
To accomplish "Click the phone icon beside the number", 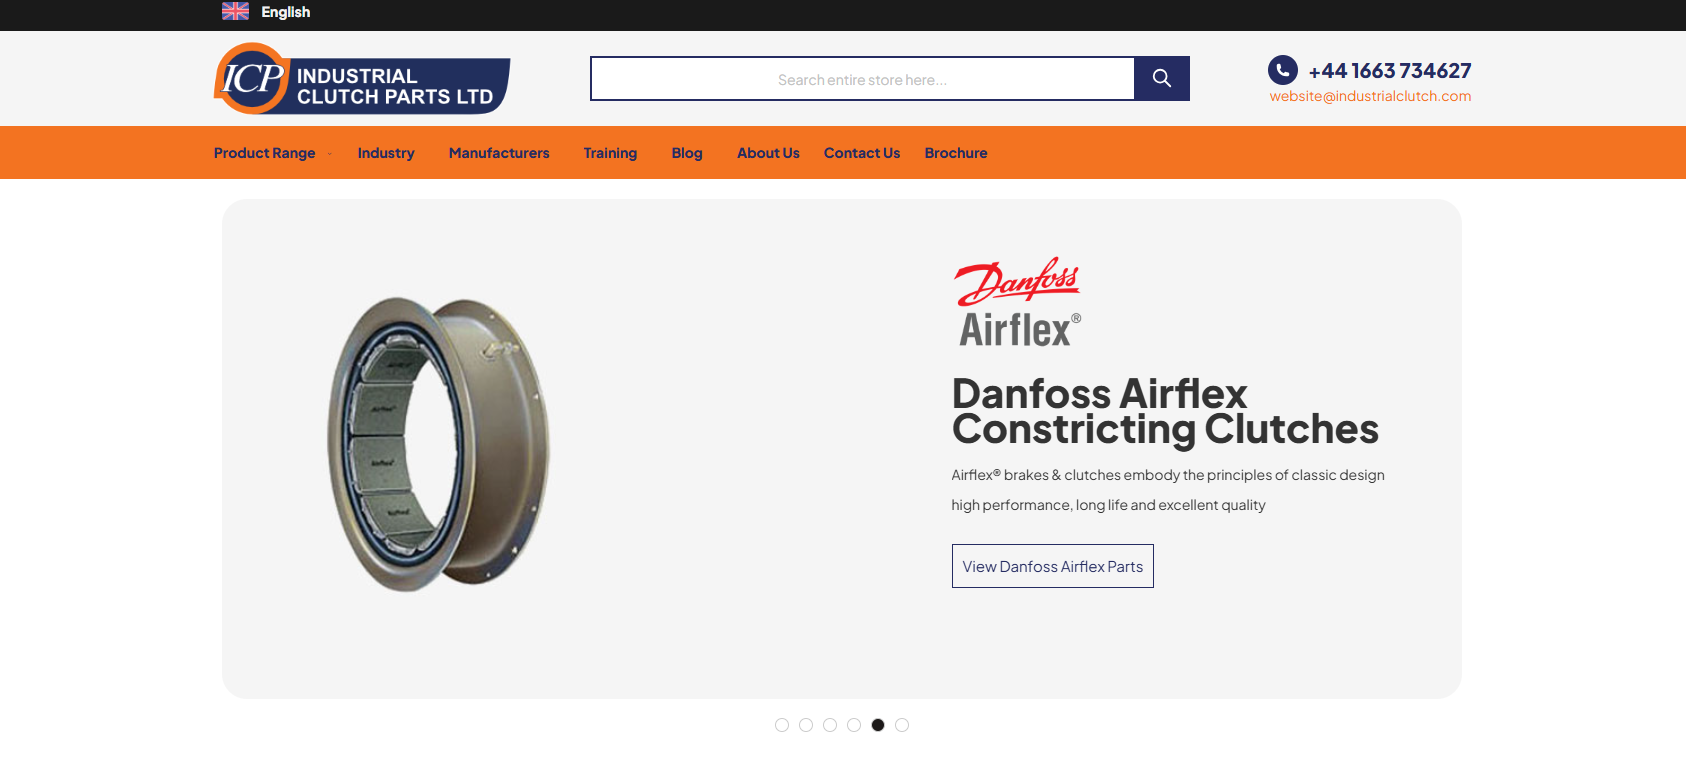I will click(1283, 70).
